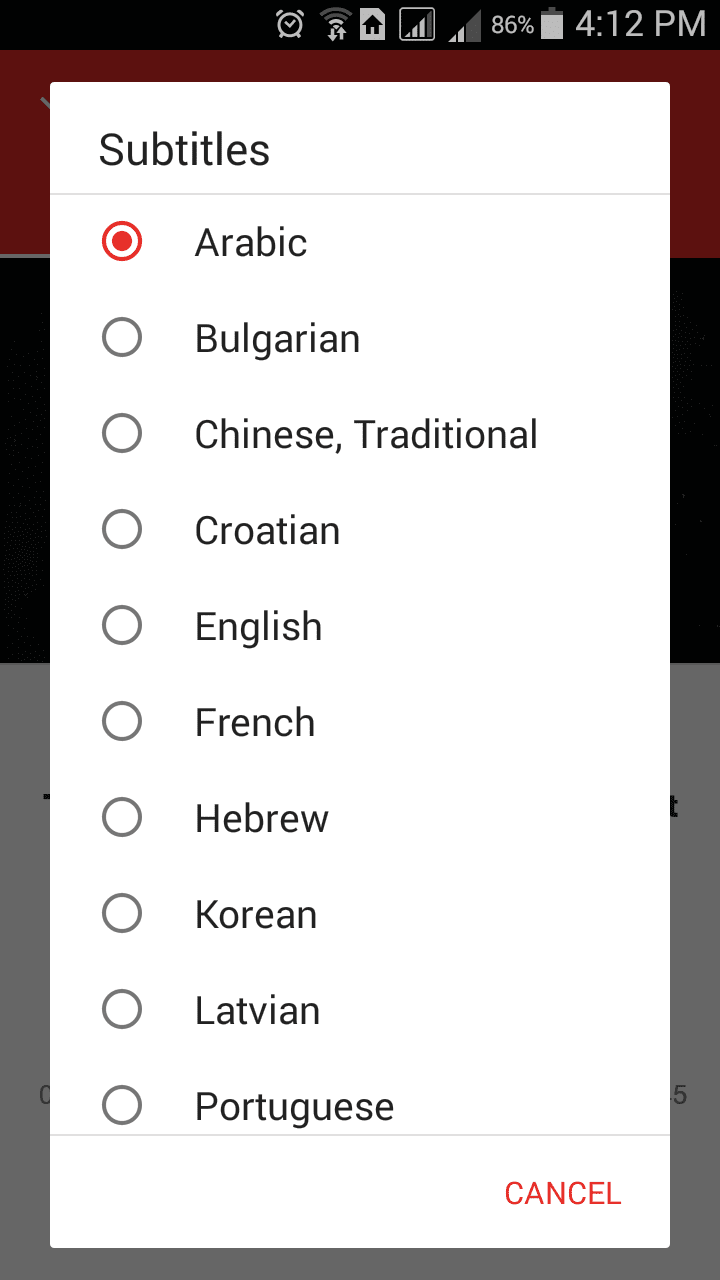720x1280 pixels.
Task: Tap the home icon in status bar
Action: (374, 24)
